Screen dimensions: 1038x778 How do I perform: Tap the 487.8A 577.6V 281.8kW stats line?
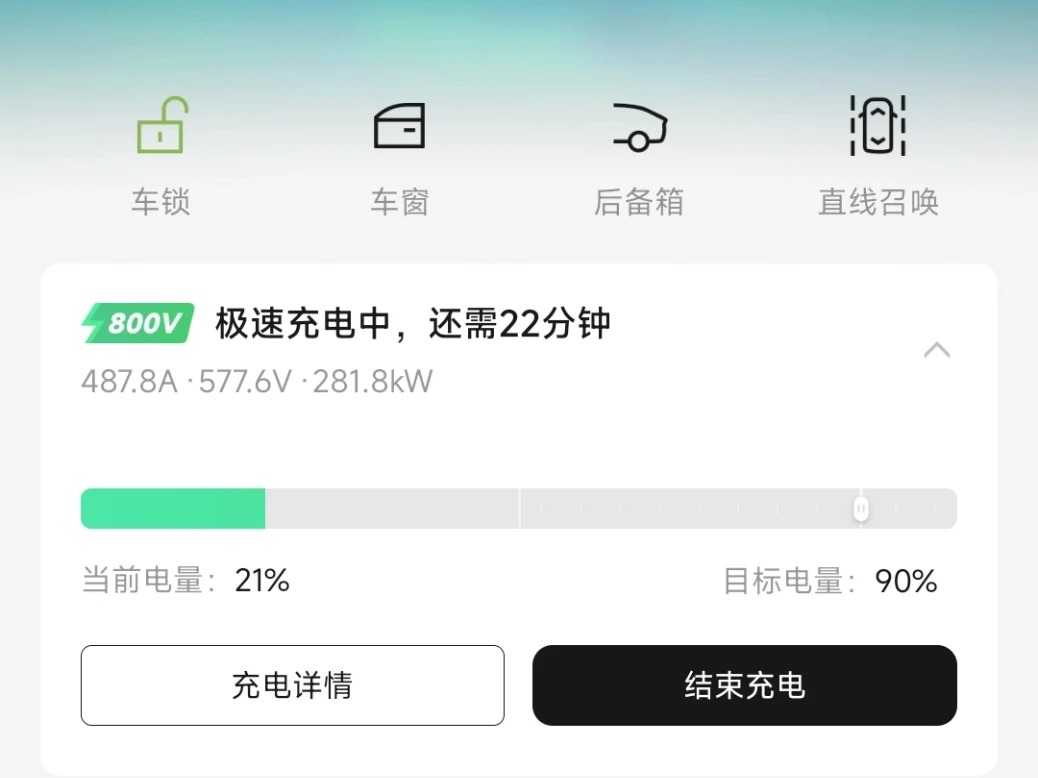[257, 382]
